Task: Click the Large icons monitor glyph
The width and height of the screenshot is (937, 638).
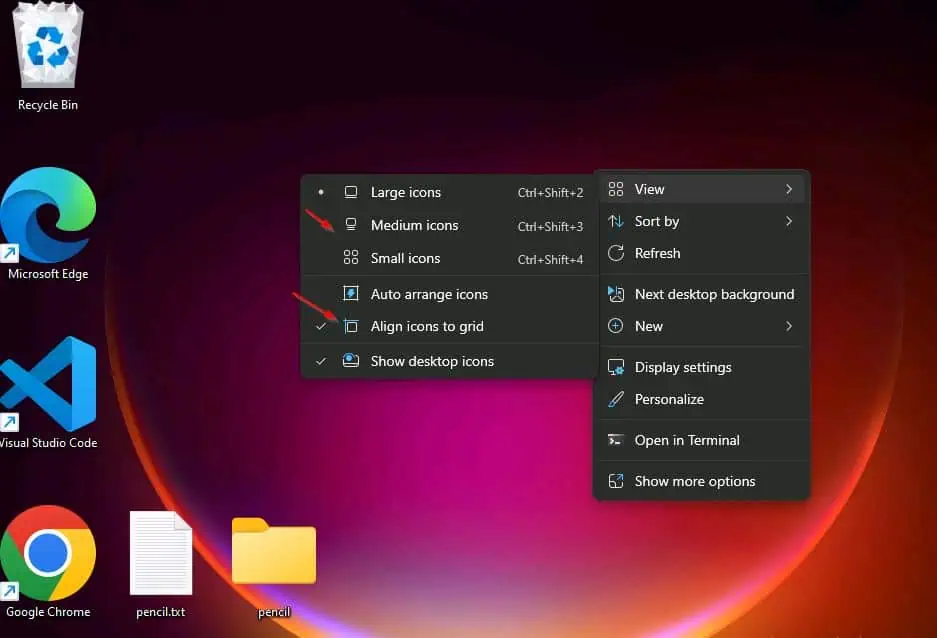Action: coord(351,192)
